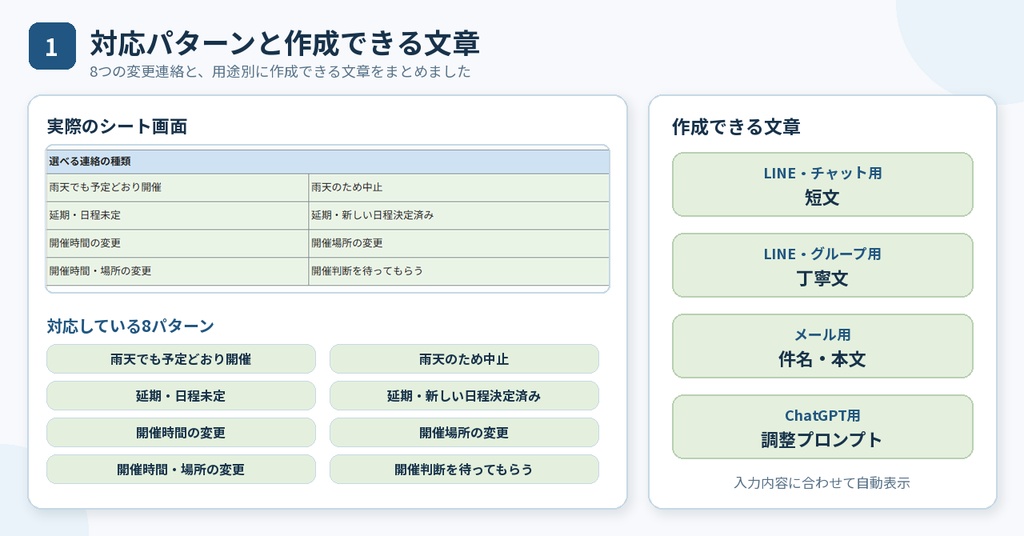
Task: Select the 実際のシート画面 panel heading
Action: tap(117, 126)
